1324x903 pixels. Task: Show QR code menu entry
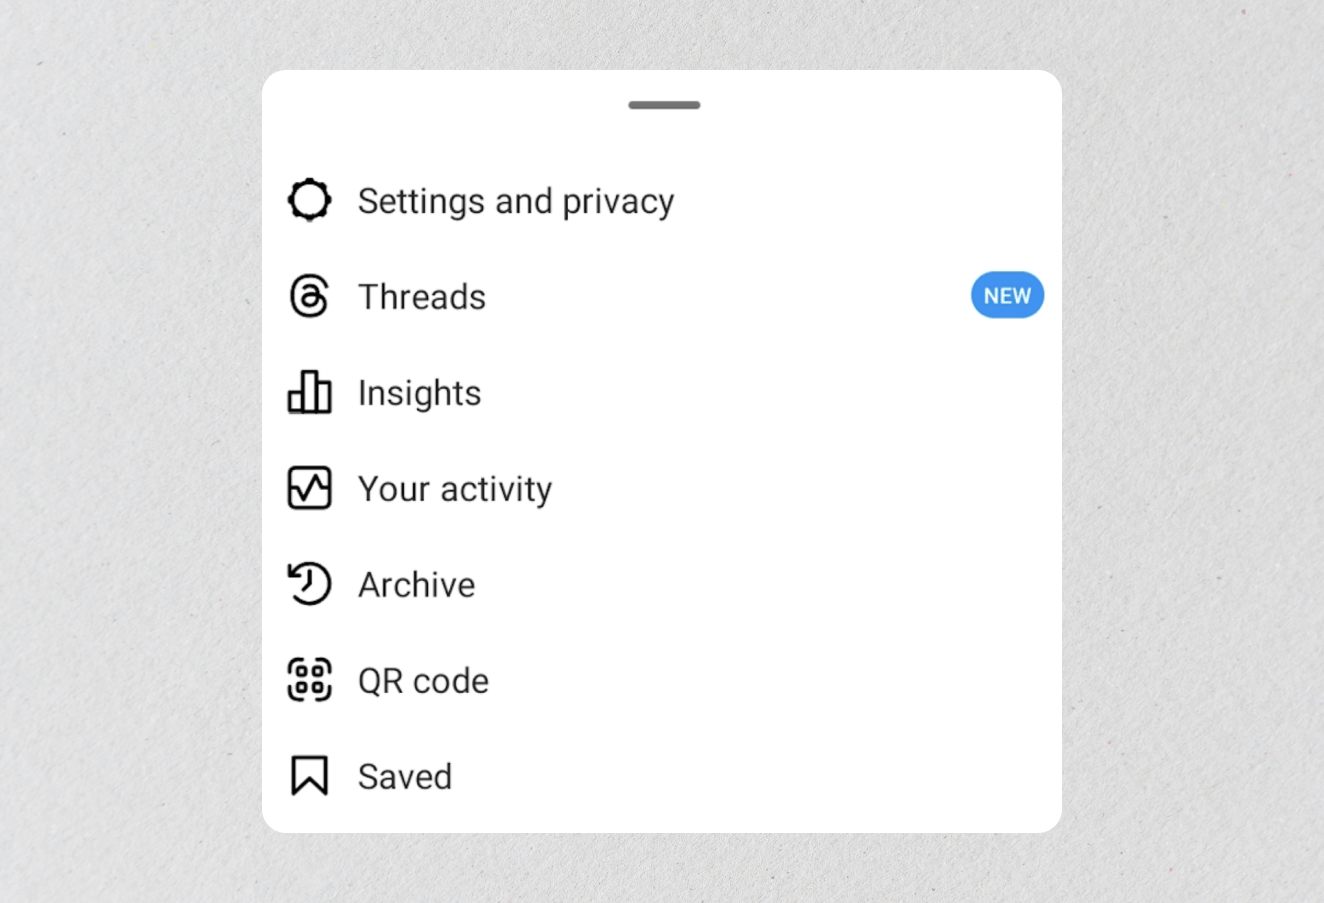pos(662,681)
